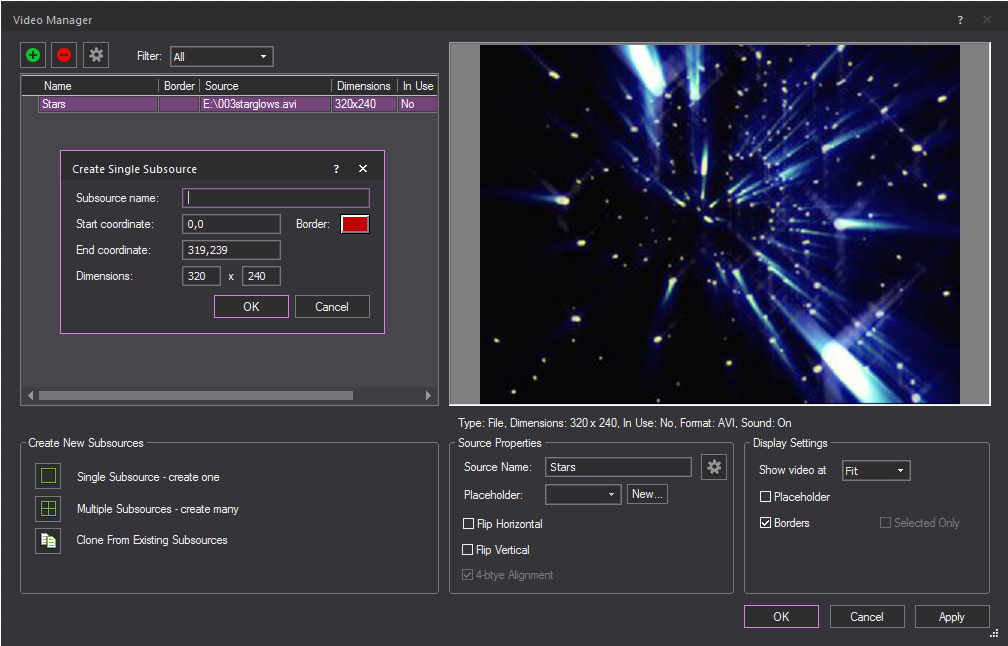This screenshot has width=1008, height=646.
Task: Click the Multiple Subsources create many icon
Action: pos(48,509)
